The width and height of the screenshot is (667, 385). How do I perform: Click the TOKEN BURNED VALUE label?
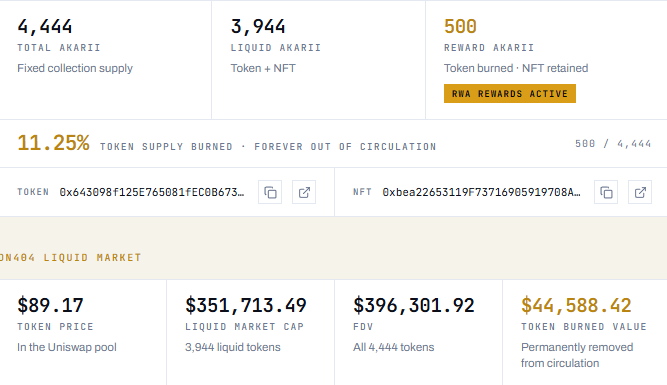[x=584, y=327]
